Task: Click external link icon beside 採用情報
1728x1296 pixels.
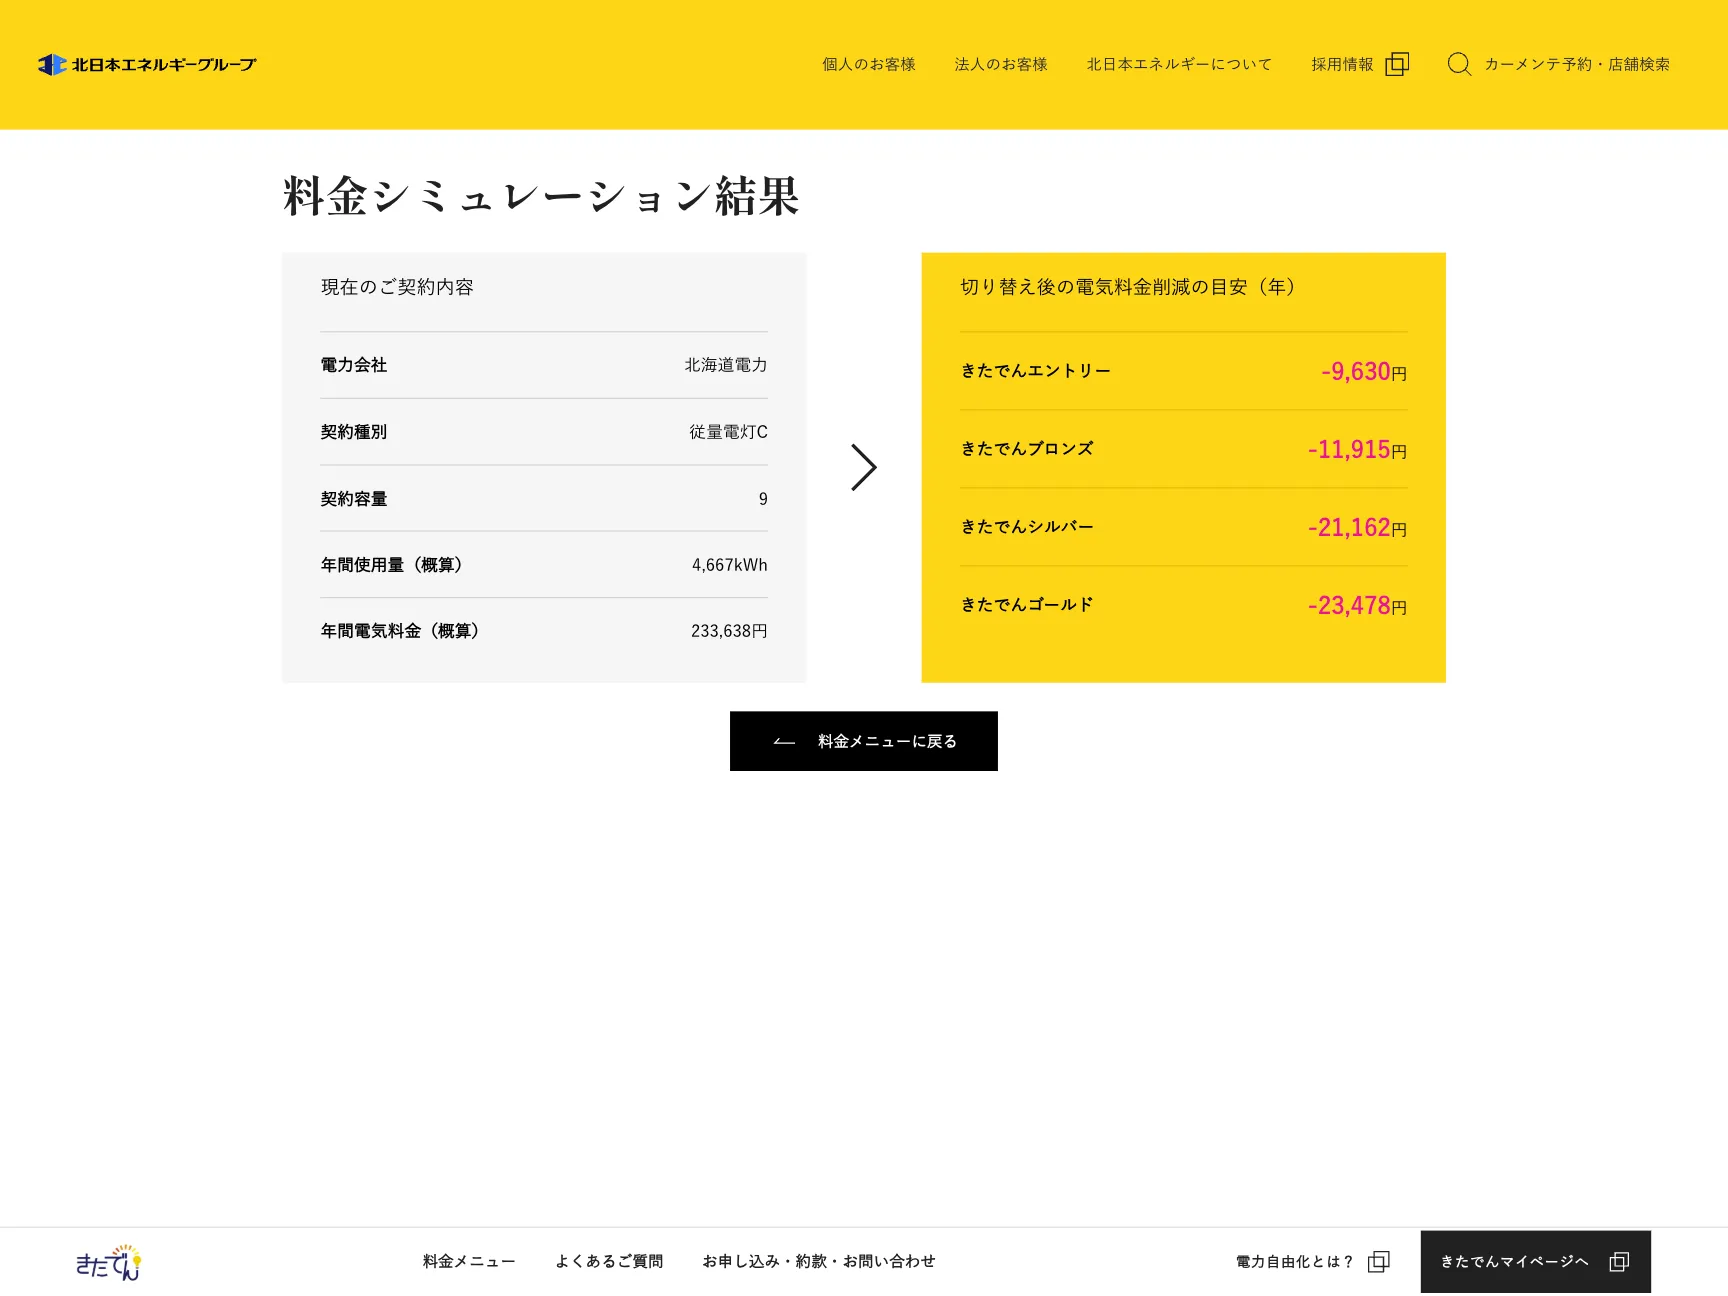Action: tap(1397, 65)
